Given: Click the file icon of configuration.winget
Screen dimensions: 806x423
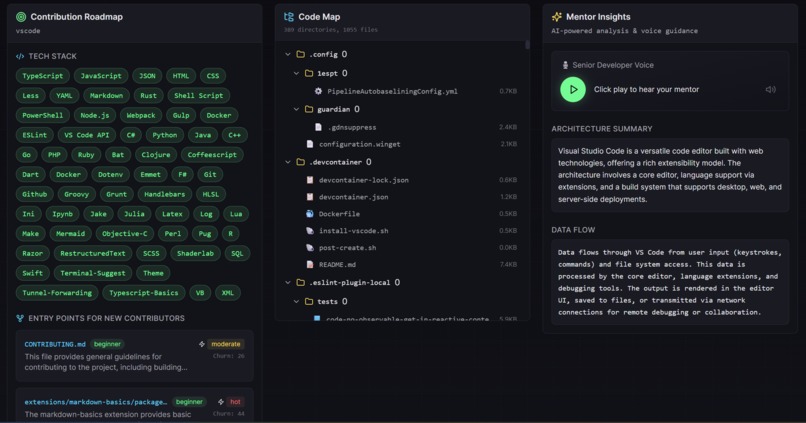Looking at the screenshot, I should pyautogui.click(x=309, y=144).
